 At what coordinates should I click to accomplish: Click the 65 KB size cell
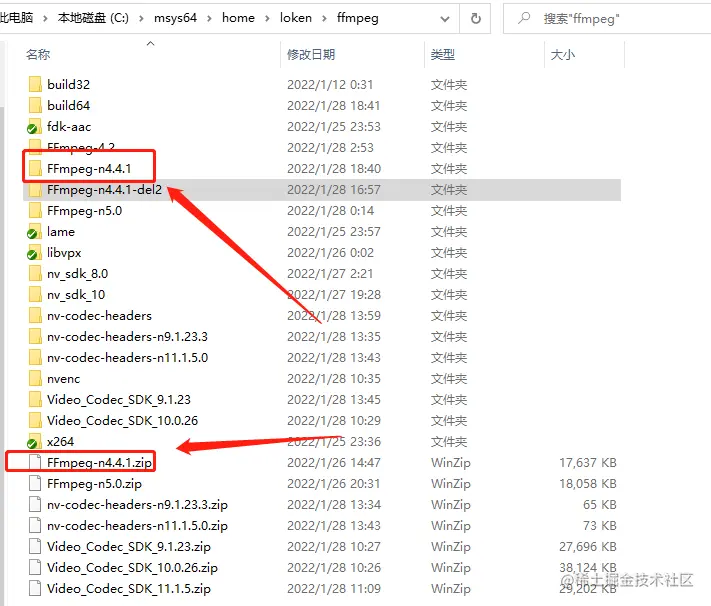coord(600,504)
